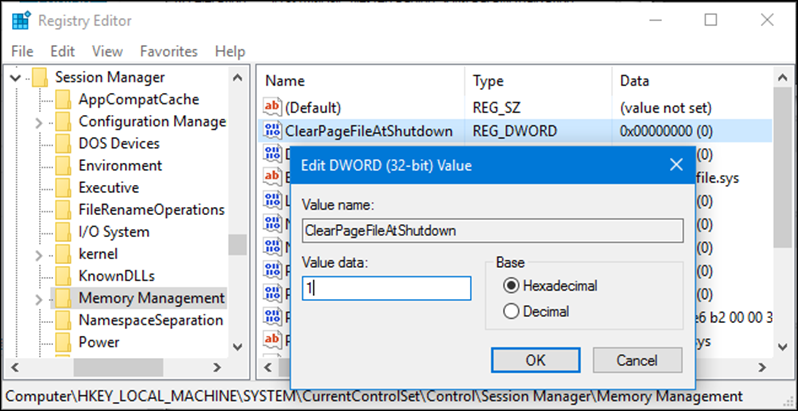Select the Memory Management folder icon
This screenshot has width=798, height=411.
click(x=63, y=298)
